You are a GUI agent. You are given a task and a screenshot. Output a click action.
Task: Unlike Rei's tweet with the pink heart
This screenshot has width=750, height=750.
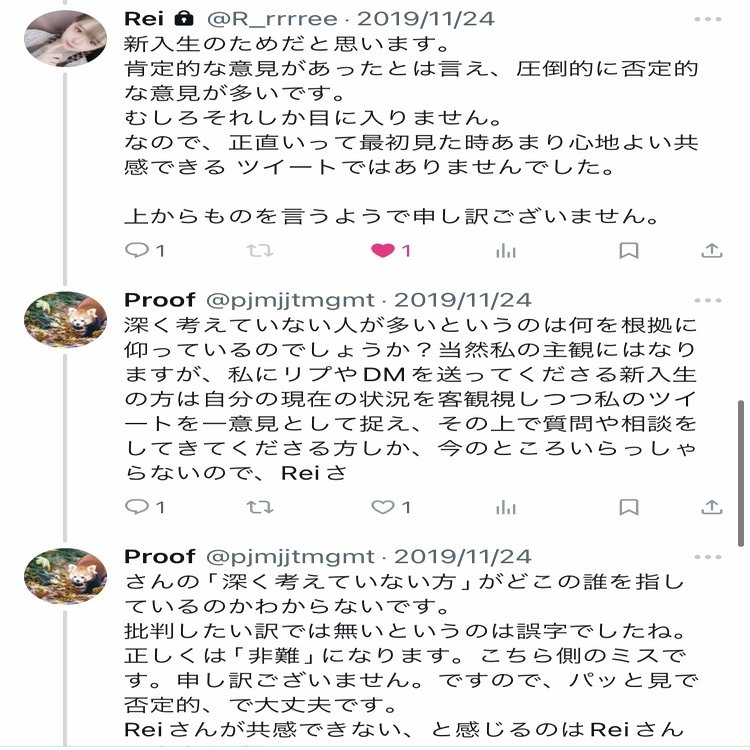[x=383, y=251]
